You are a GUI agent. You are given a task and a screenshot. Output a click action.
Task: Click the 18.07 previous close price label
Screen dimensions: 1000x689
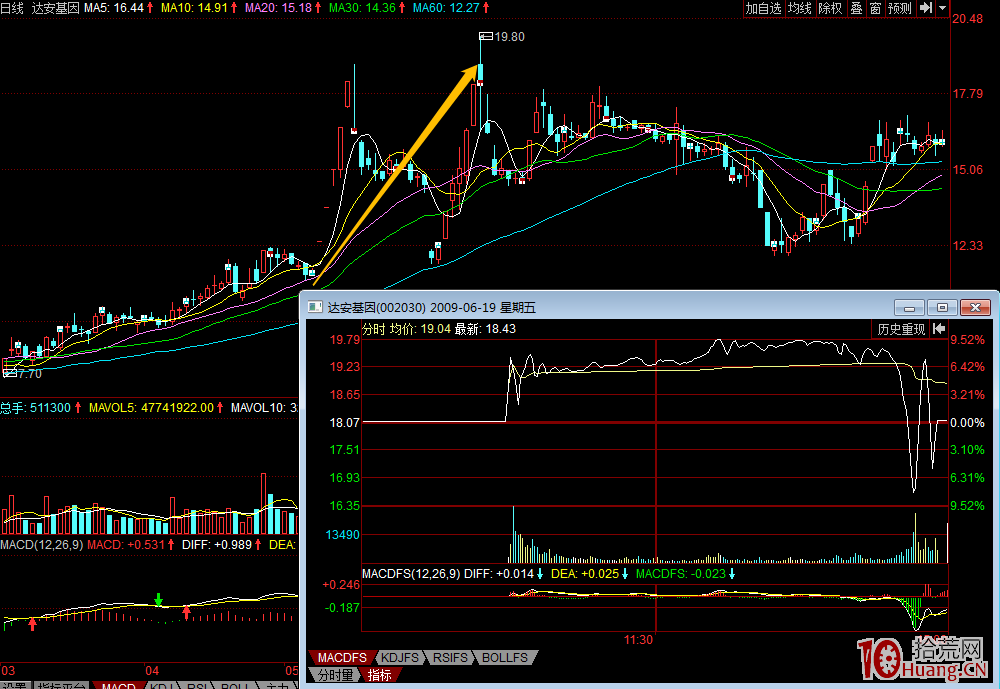click(x=344, y=422)
